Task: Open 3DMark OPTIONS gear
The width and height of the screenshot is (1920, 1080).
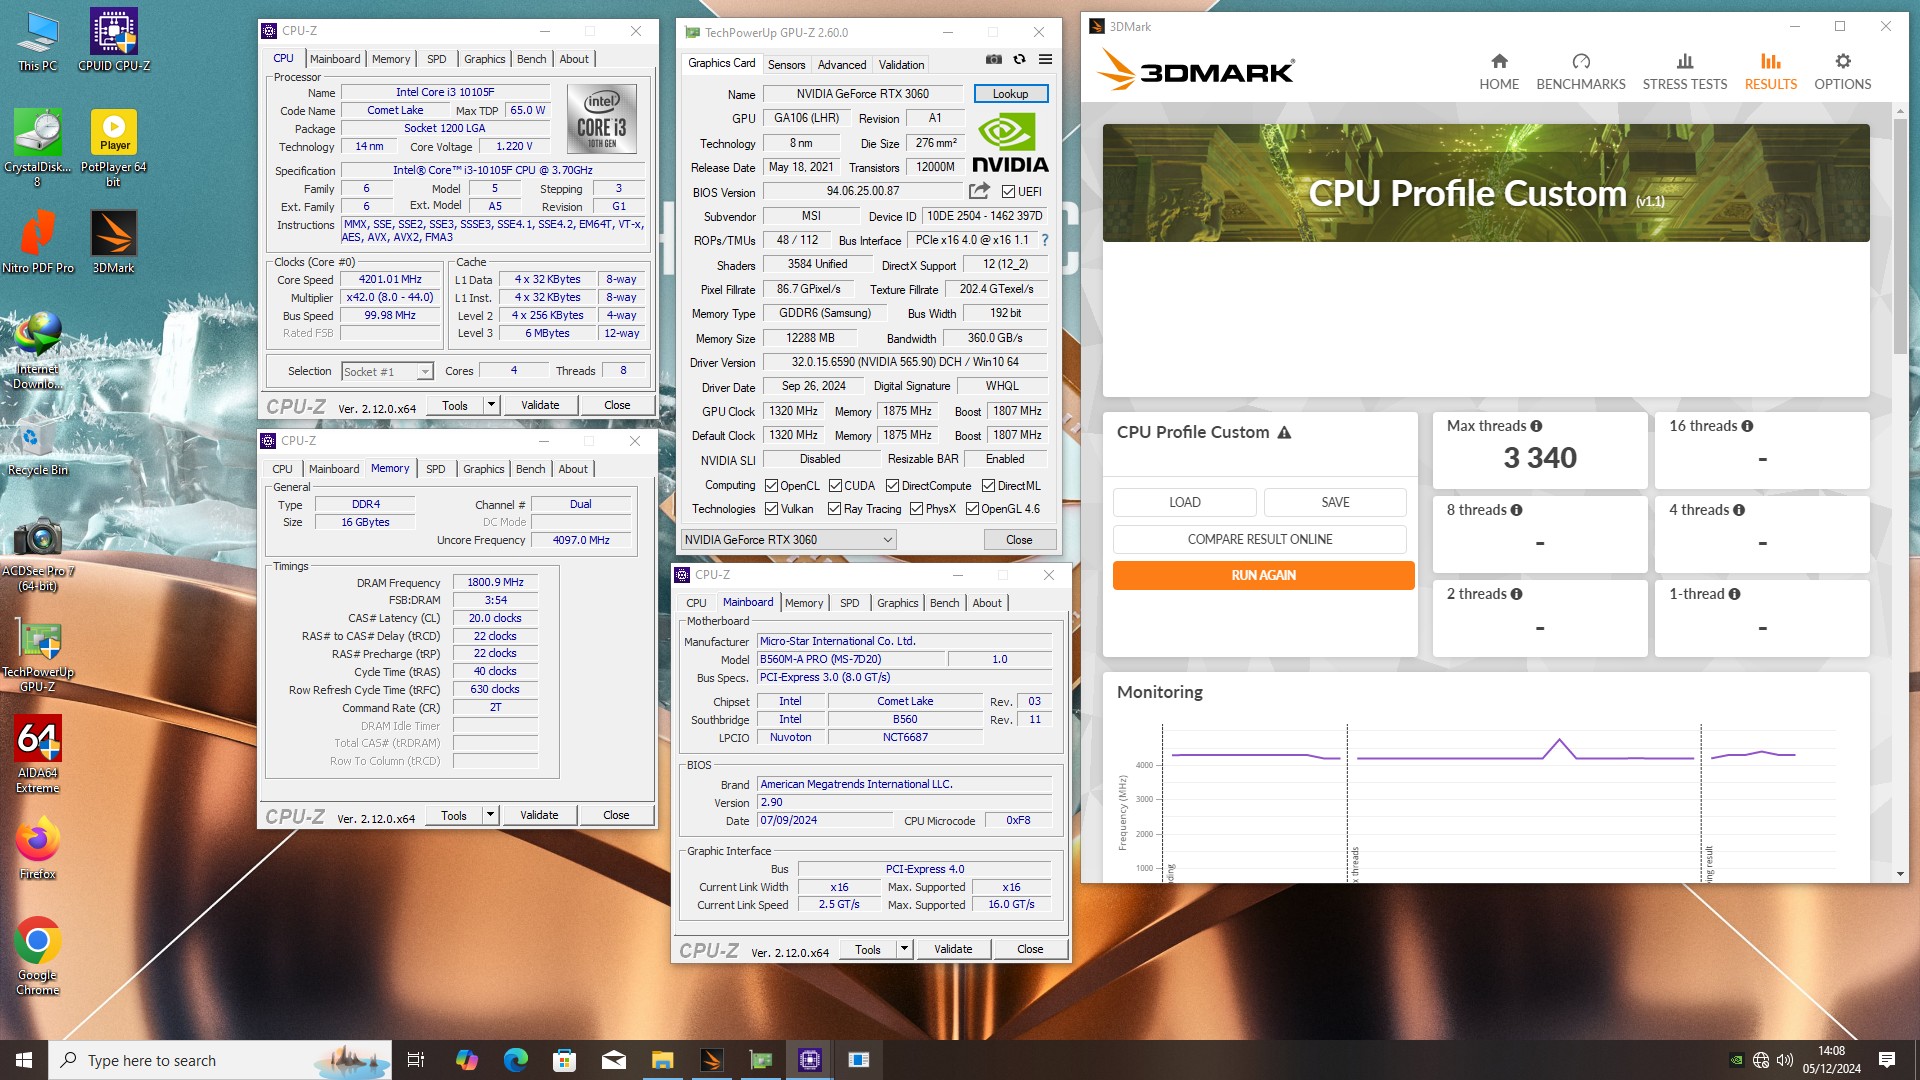Action: pos(1842,72)
